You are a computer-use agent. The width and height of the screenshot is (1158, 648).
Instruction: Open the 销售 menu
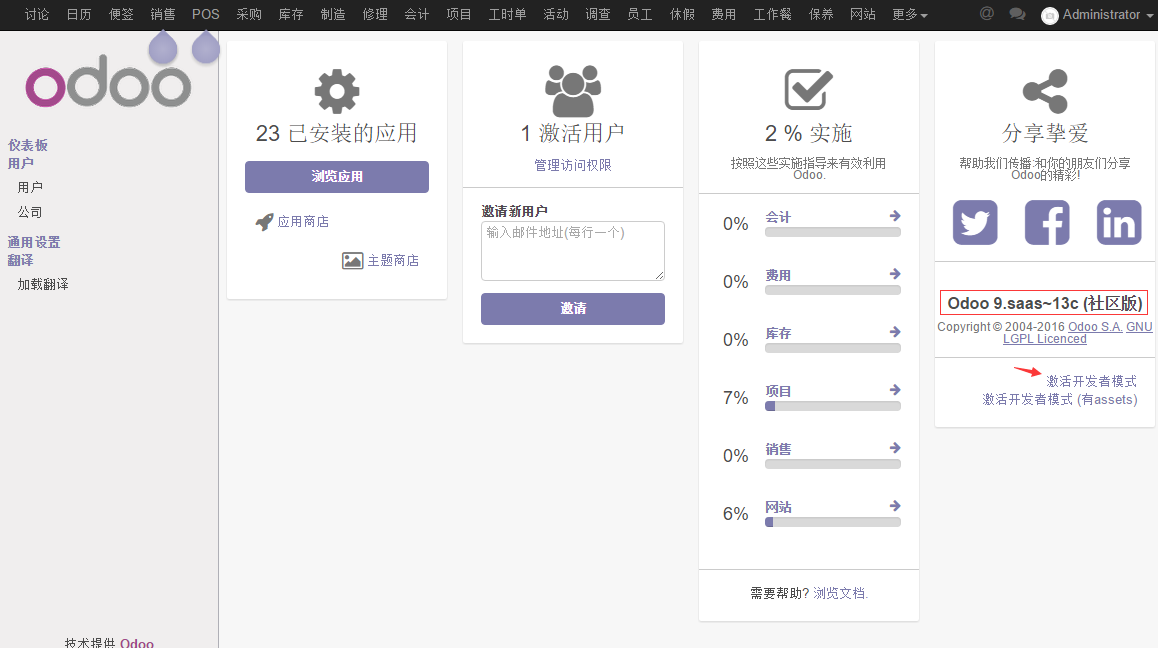pos(163,15)
